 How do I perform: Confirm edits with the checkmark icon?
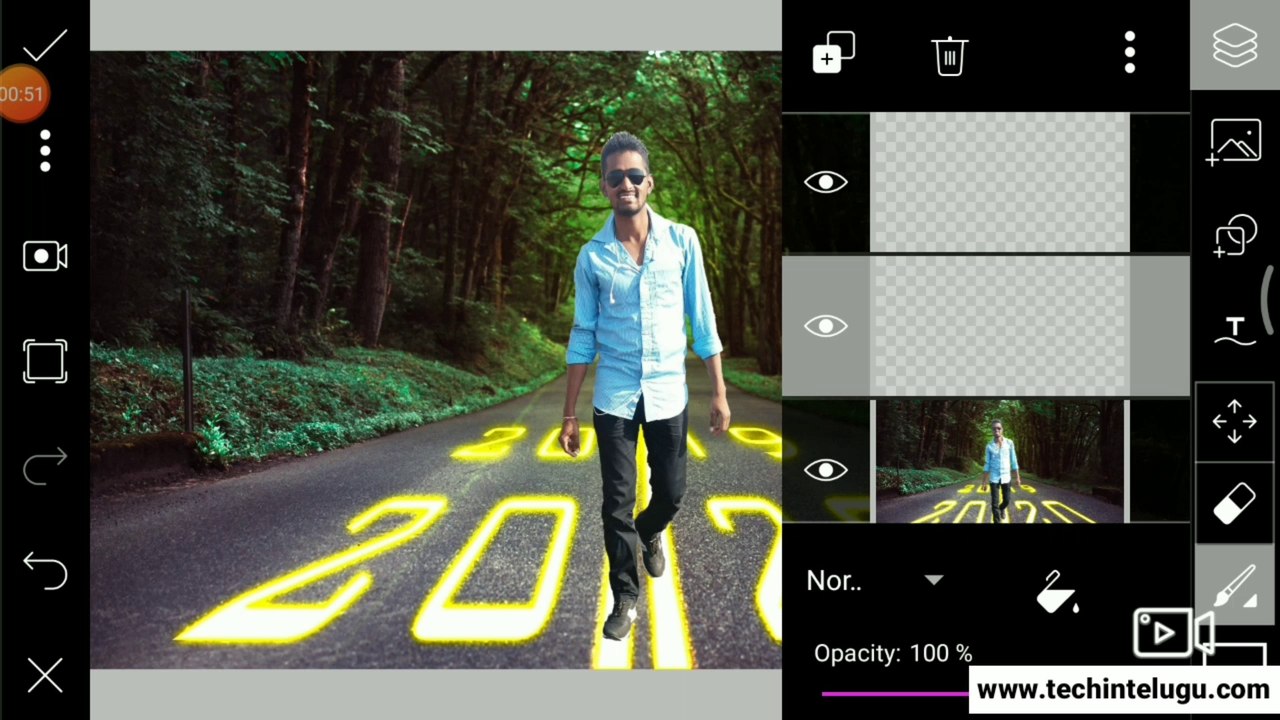point(45,45)
